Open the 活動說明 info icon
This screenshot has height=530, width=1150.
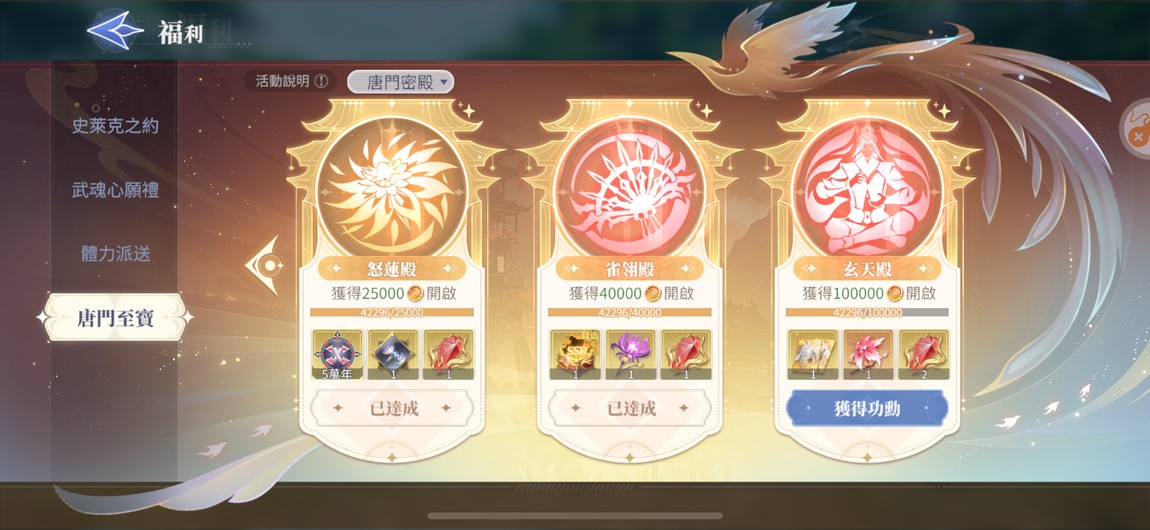click(321, 81)
